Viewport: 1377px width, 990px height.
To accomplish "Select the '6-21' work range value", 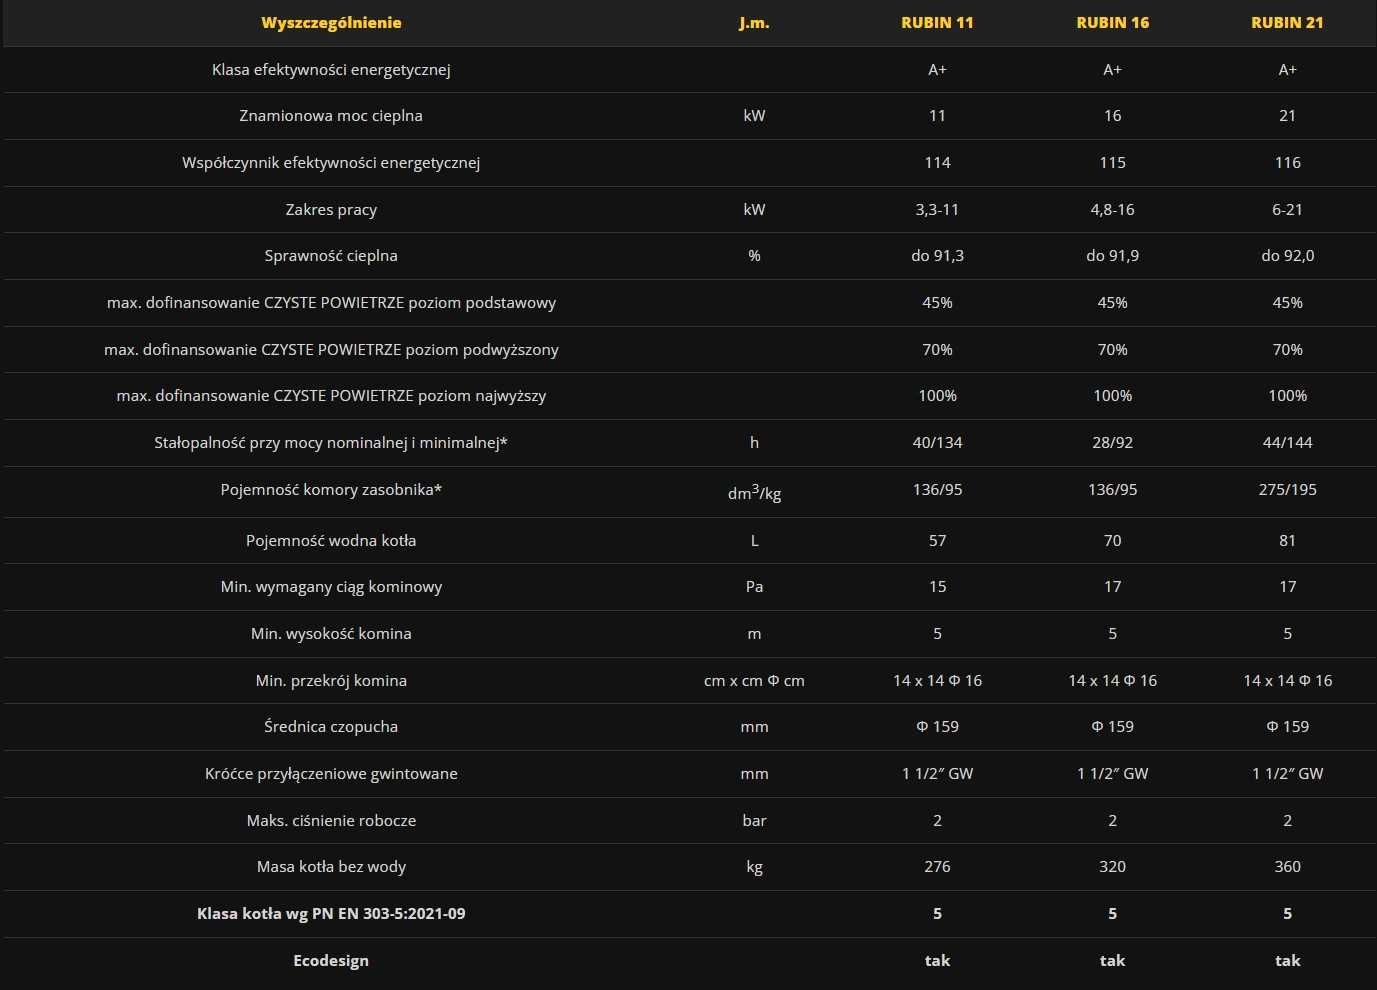I will (1287, 210).
